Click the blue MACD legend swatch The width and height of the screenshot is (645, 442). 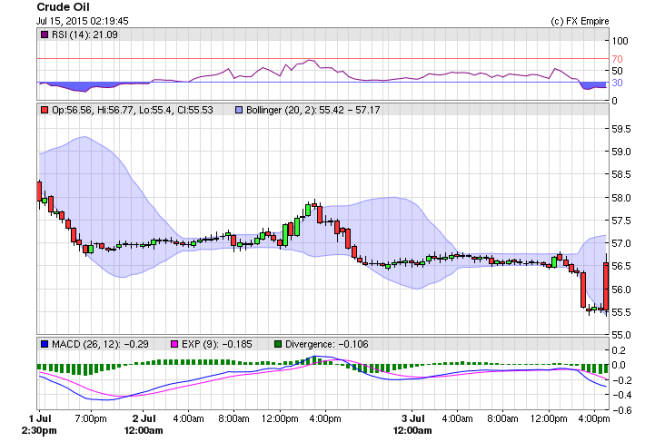point(44,344)
